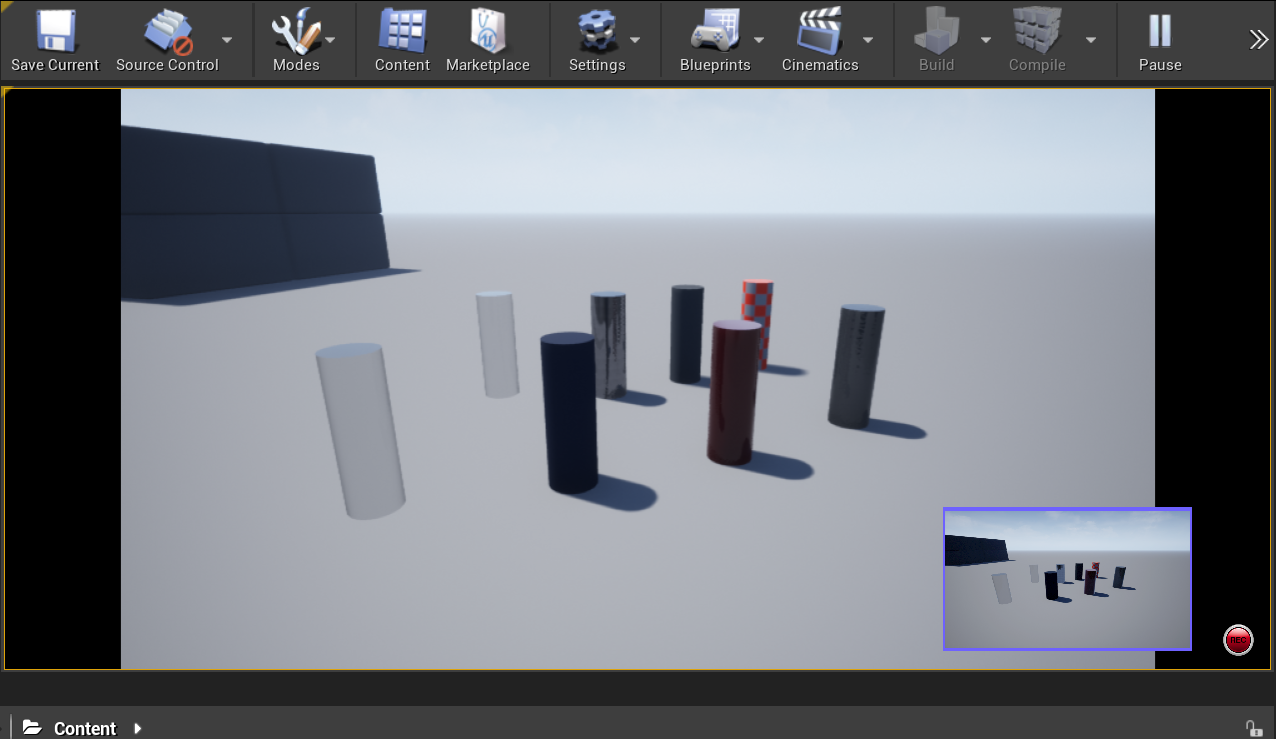Open the Modes tools icon
1276x739 pixels.
(x=296, y=32)
